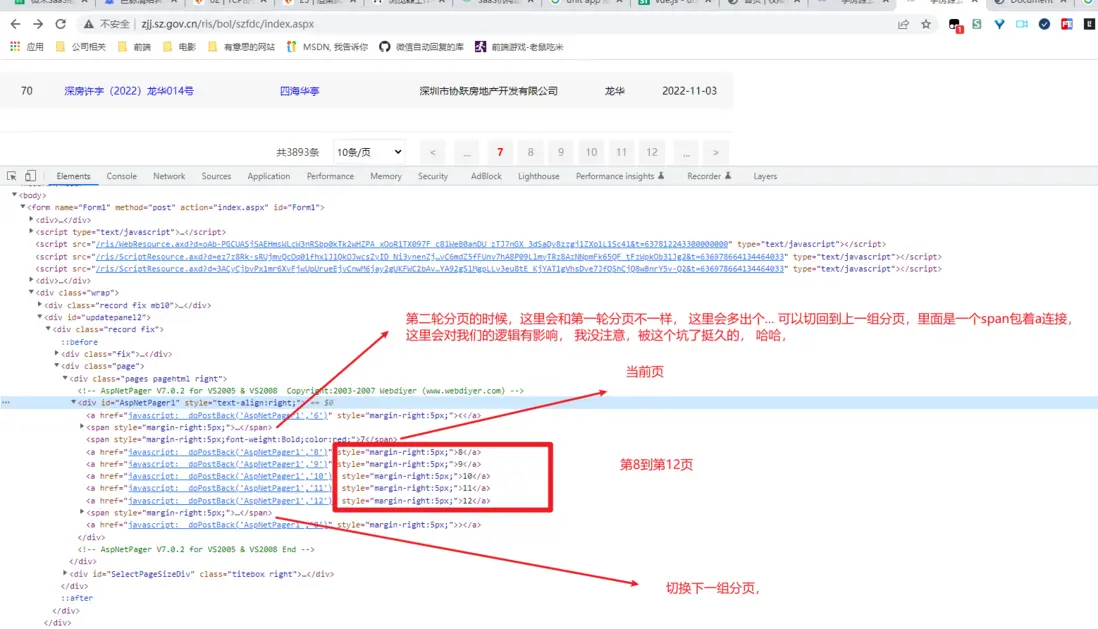Open the 应用 apps grid shortcut
Image resolution: width=1098 pixels, height=629 pixels.
27,47
